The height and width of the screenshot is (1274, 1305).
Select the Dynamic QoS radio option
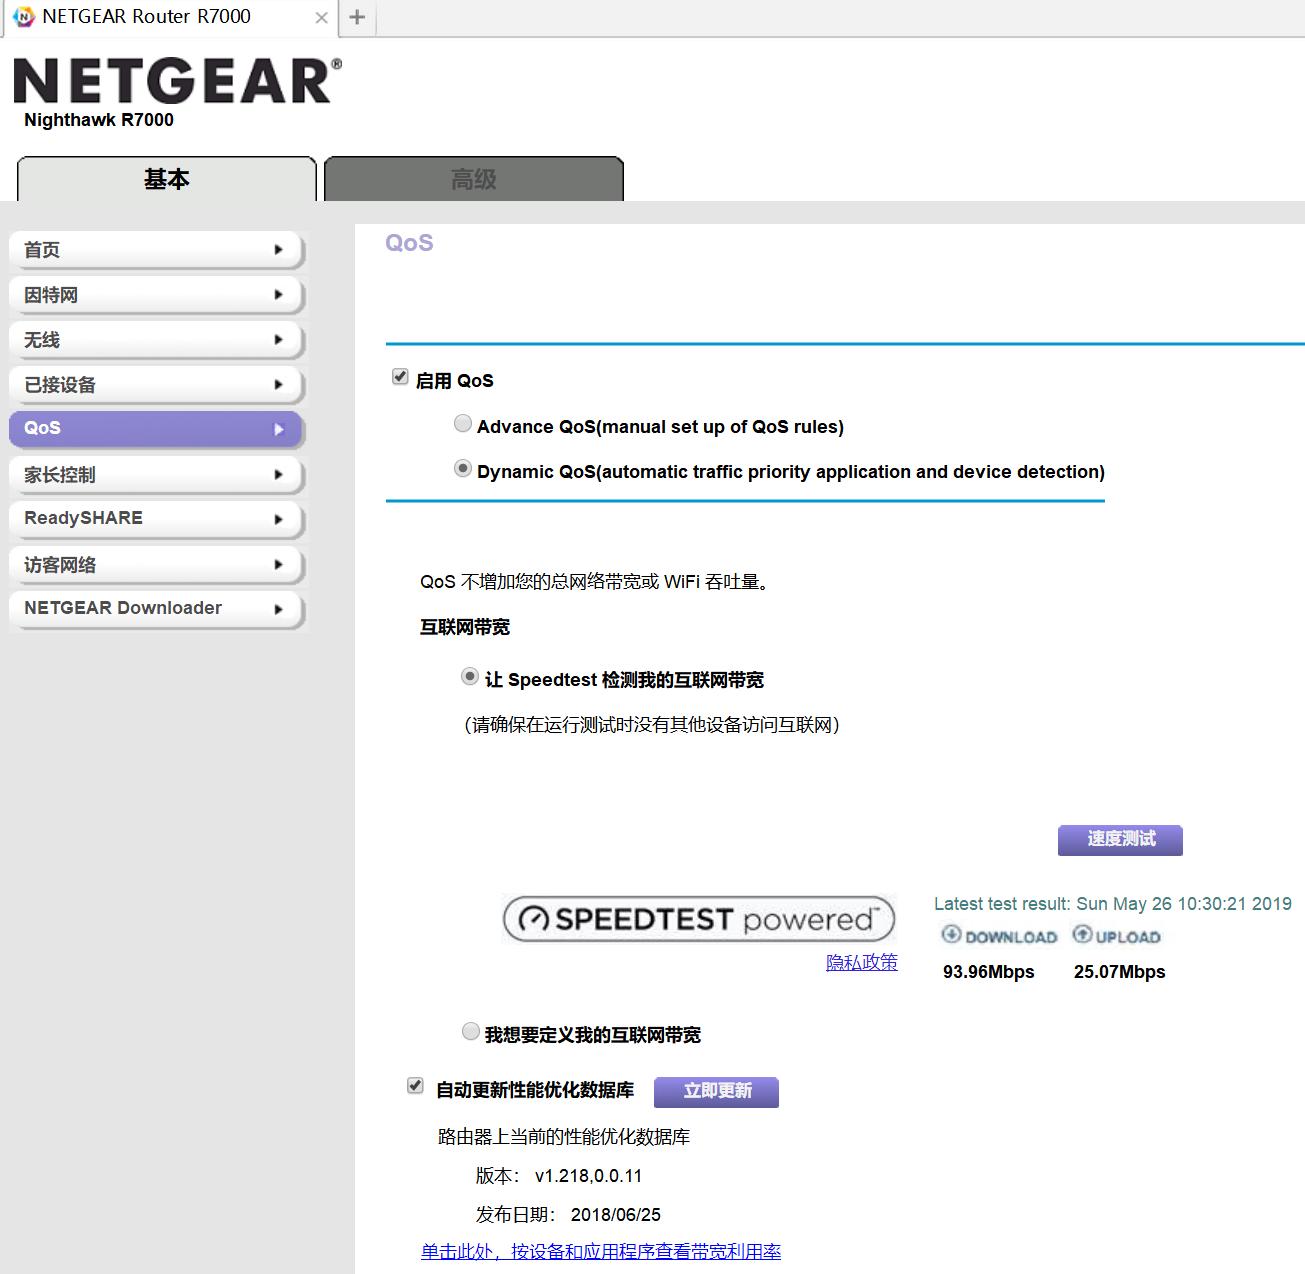click(463, 469)
